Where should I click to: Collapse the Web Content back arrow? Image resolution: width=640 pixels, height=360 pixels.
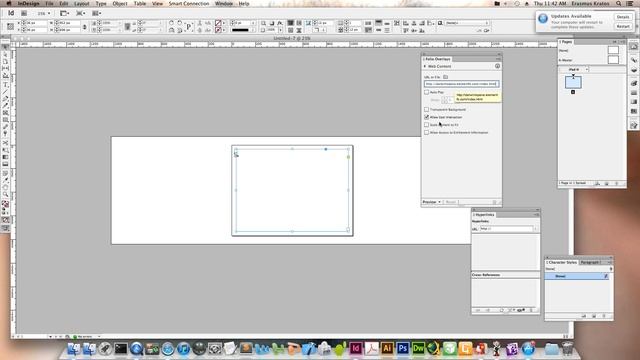pyautogui.click(x=425, y=66)
